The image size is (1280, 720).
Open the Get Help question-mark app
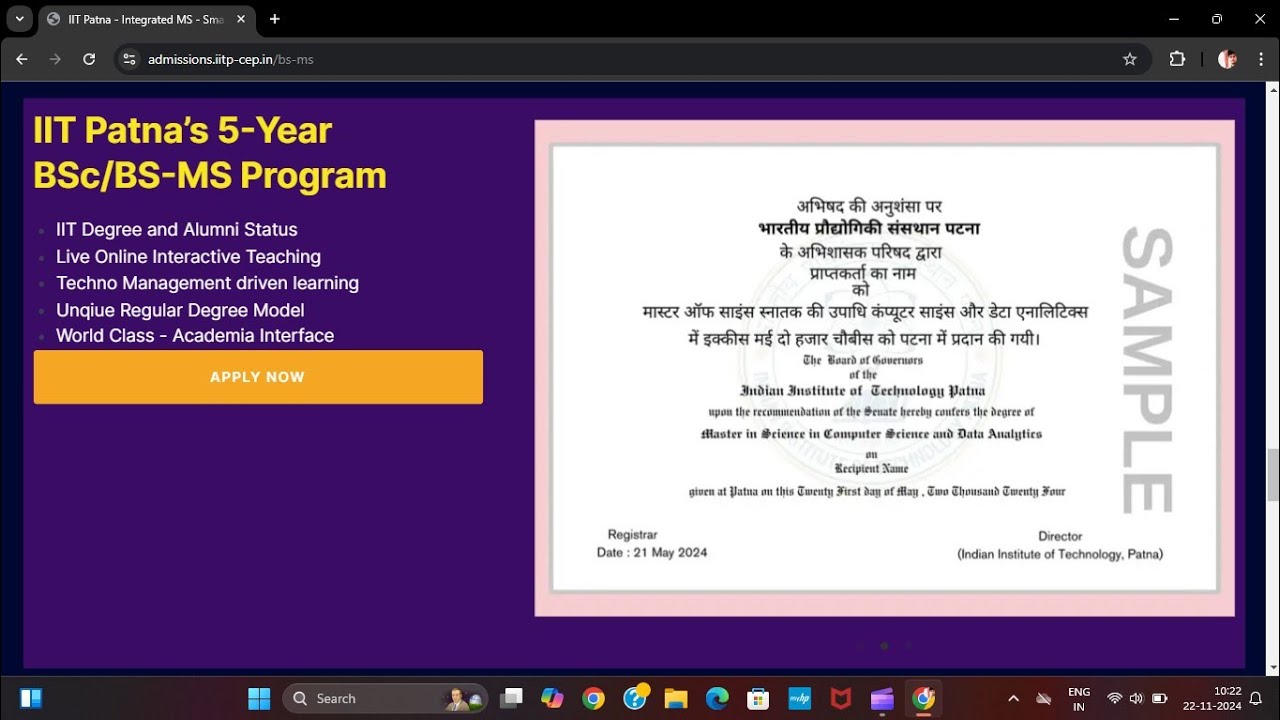[636, 697]
